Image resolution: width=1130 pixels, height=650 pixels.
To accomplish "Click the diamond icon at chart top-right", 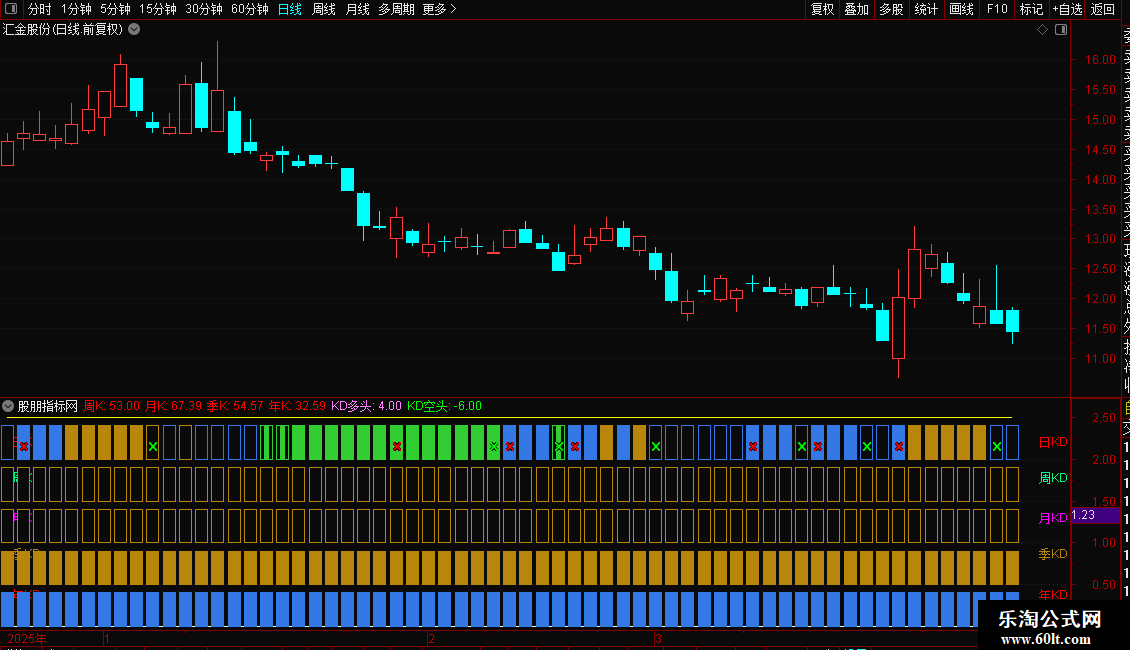I will tap(1042, 30).
